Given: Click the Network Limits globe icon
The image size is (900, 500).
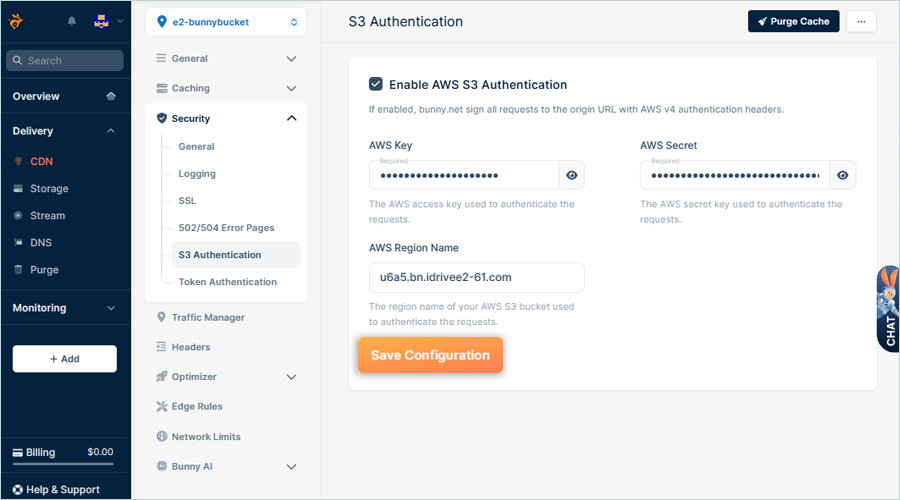Looking at the screenshot, I should click(162, 436).
